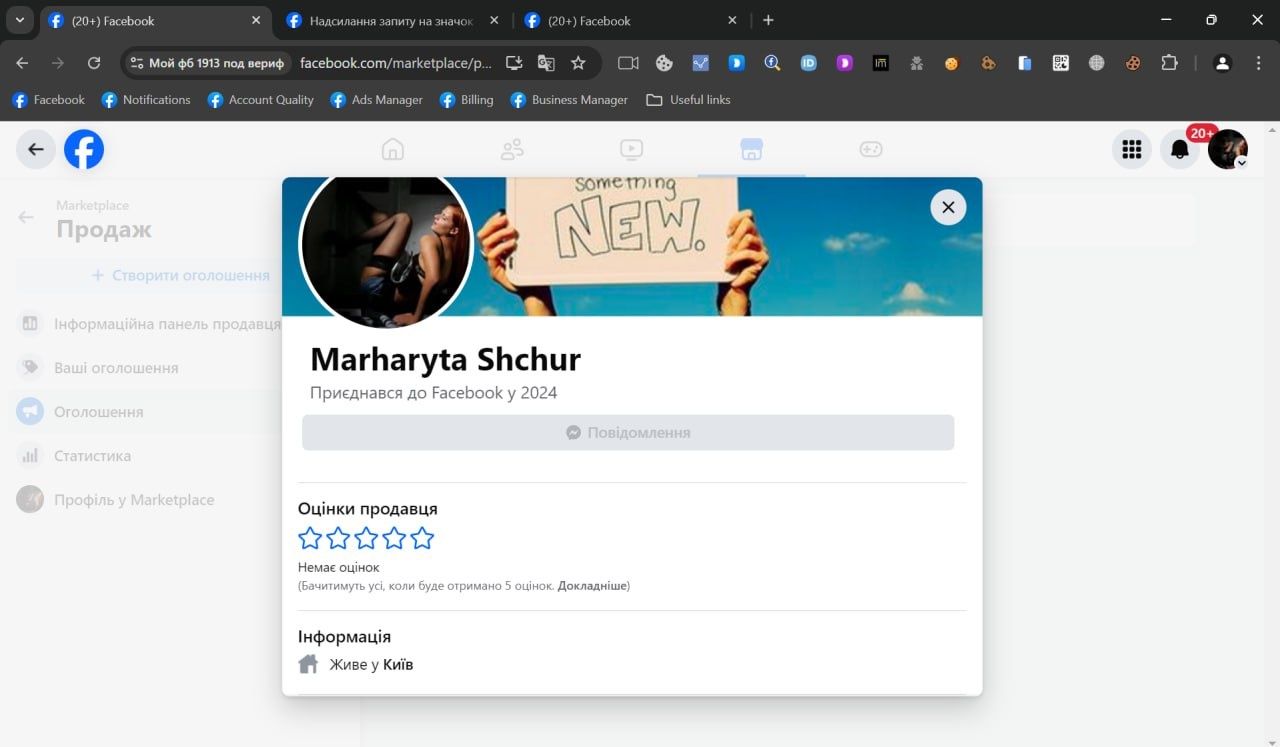This screenshot has width=1280, height=747.
Task: Open the Billing bookmark
Action: [466, 100]
